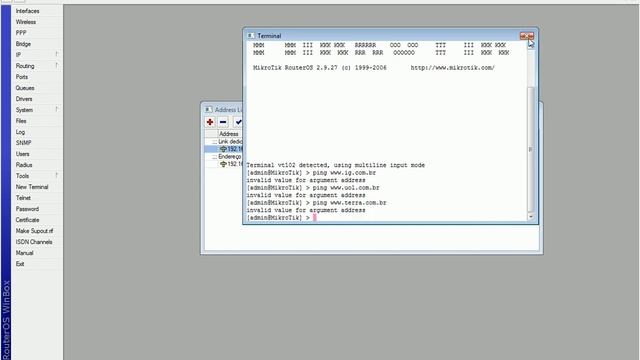Expand the System submenu
640x360 pixels.
click(x=37, y=110)
